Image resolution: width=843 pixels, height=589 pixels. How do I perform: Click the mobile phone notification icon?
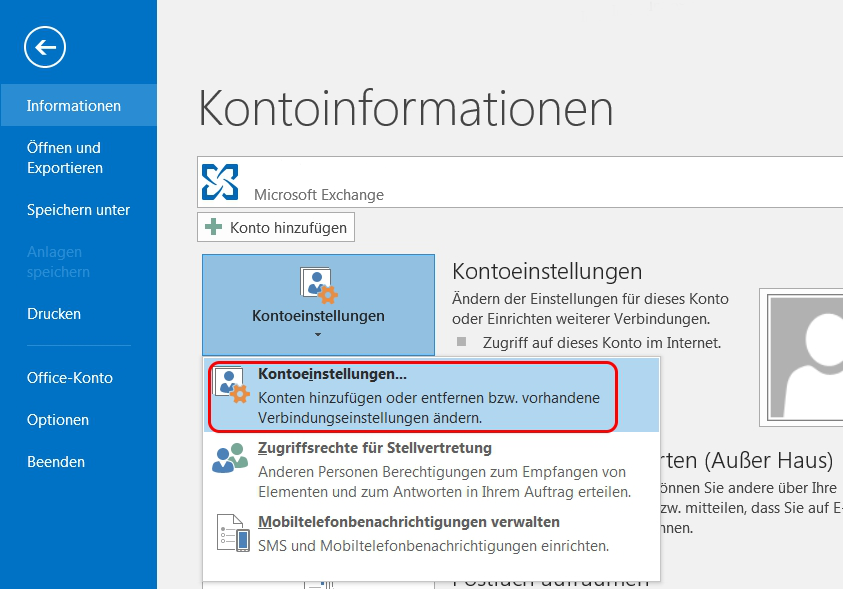(x=233, y=533)
